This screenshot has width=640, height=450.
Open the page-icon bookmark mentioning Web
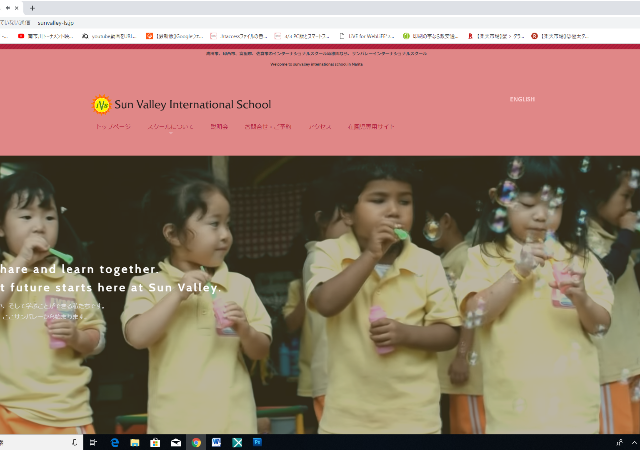[367, 36]
